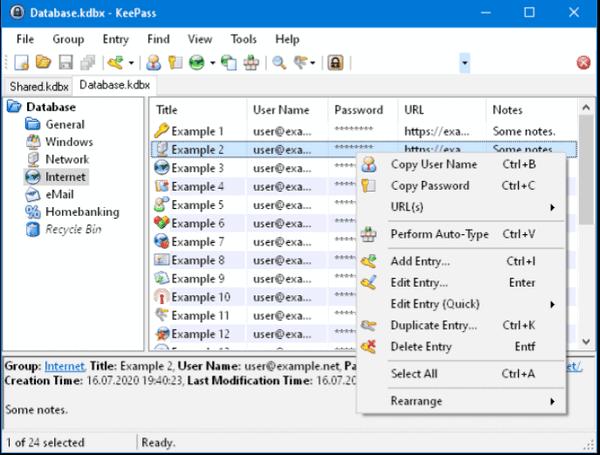Click the Show Entries toolbar icon
Screen dimensions: 600x455
tap(301, 62)
